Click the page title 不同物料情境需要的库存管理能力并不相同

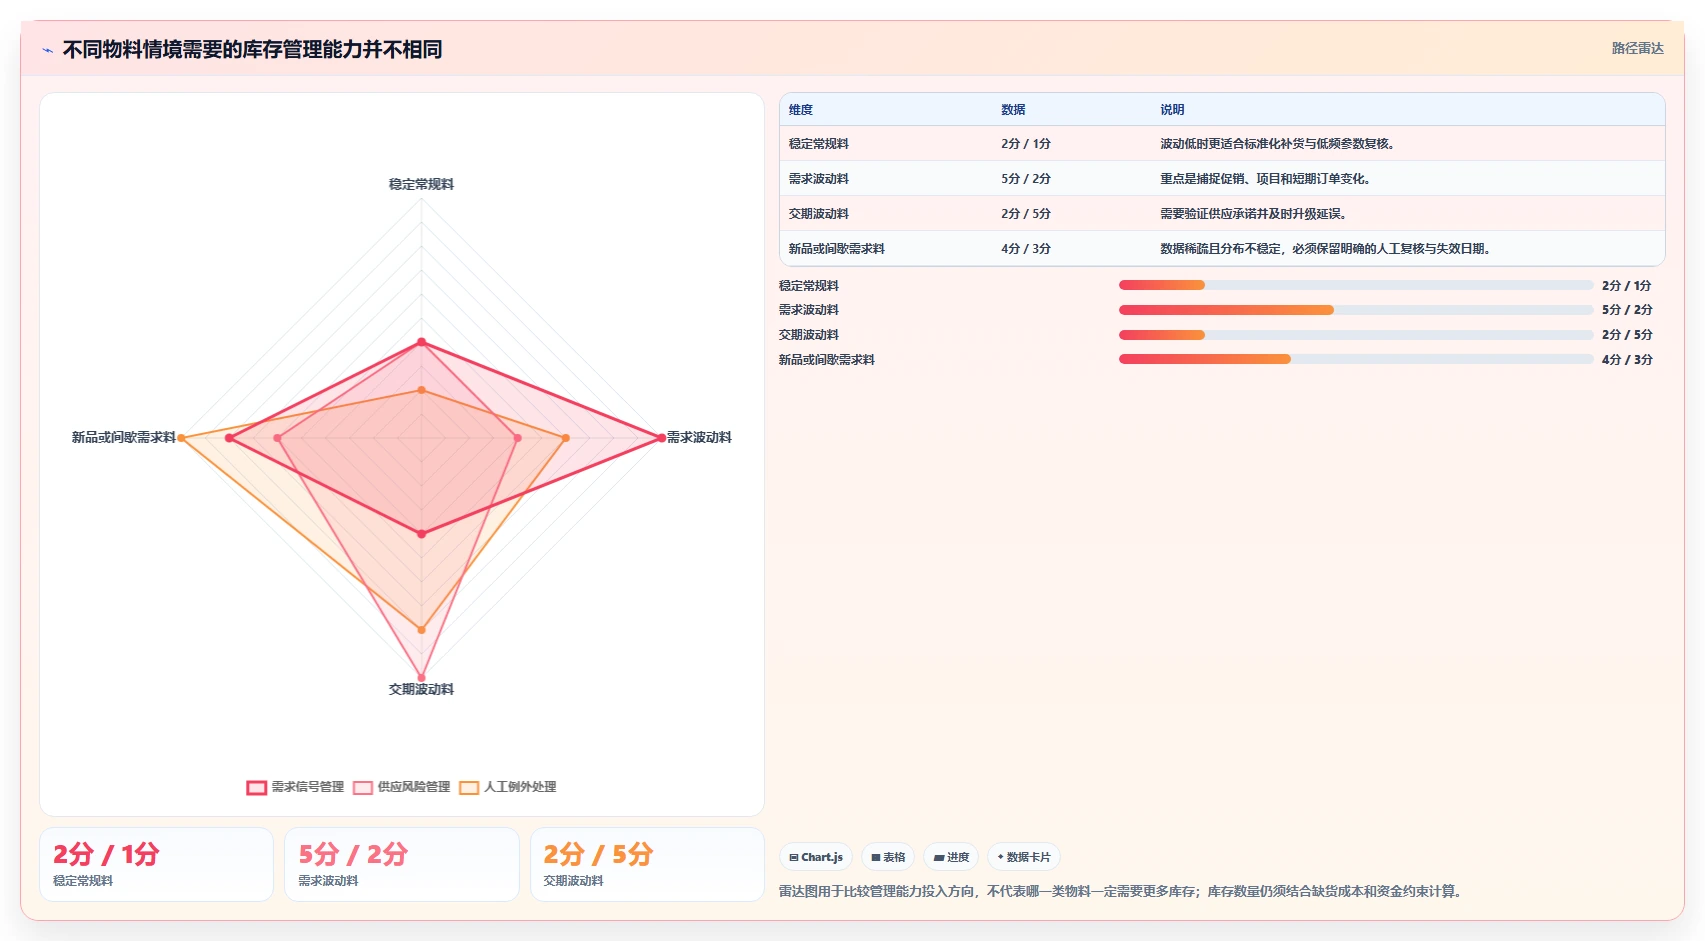coord(252,49)
